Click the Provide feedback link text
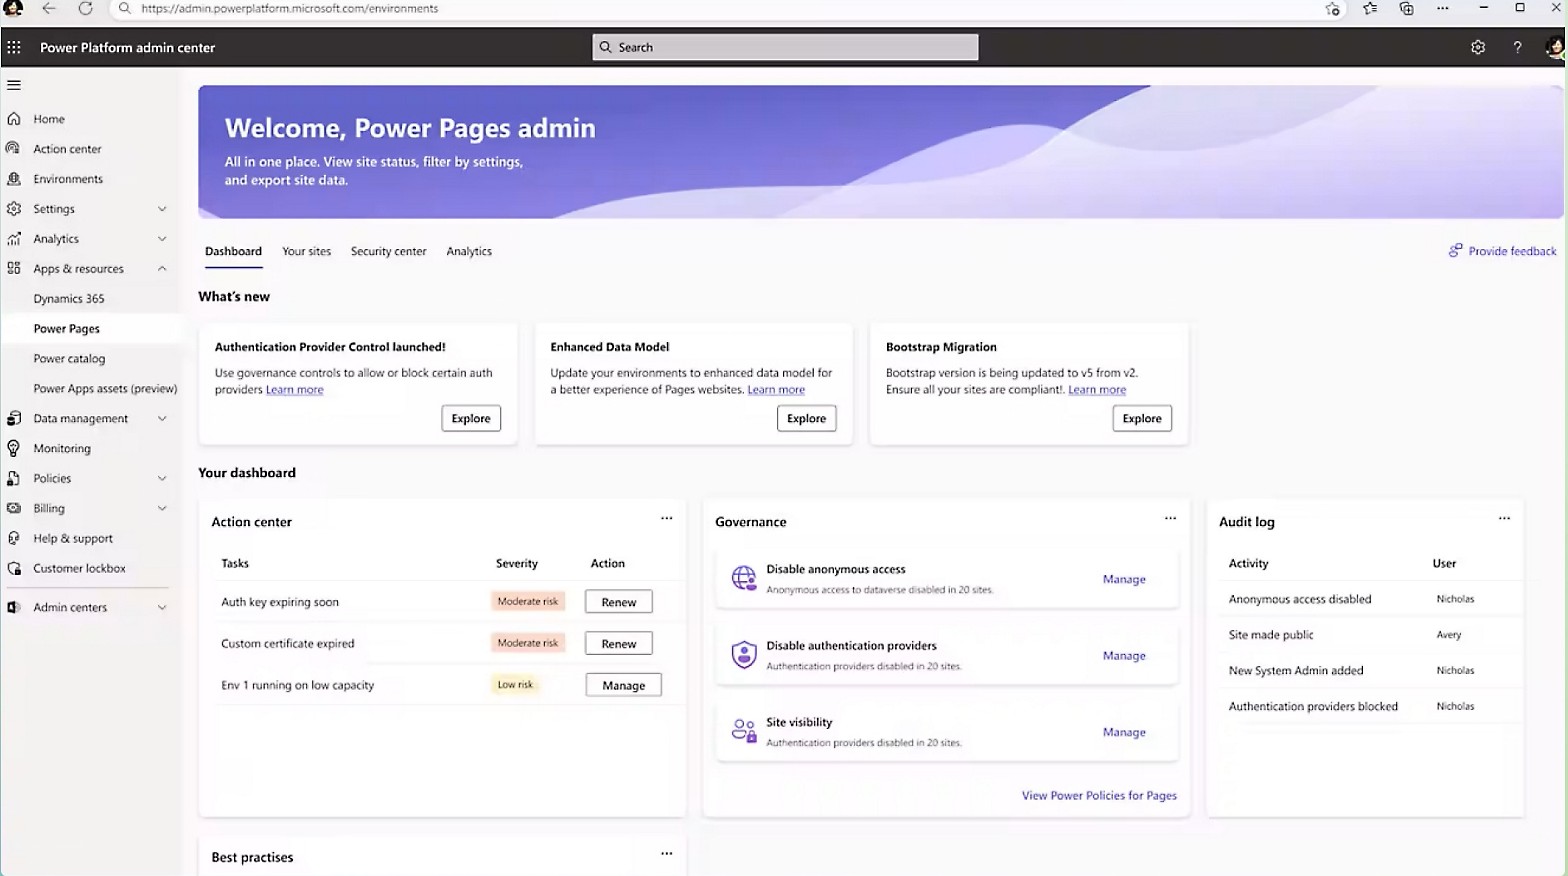Viewport: 1568px width, 876px height. pyautogui.click(x=1512, y=251)
